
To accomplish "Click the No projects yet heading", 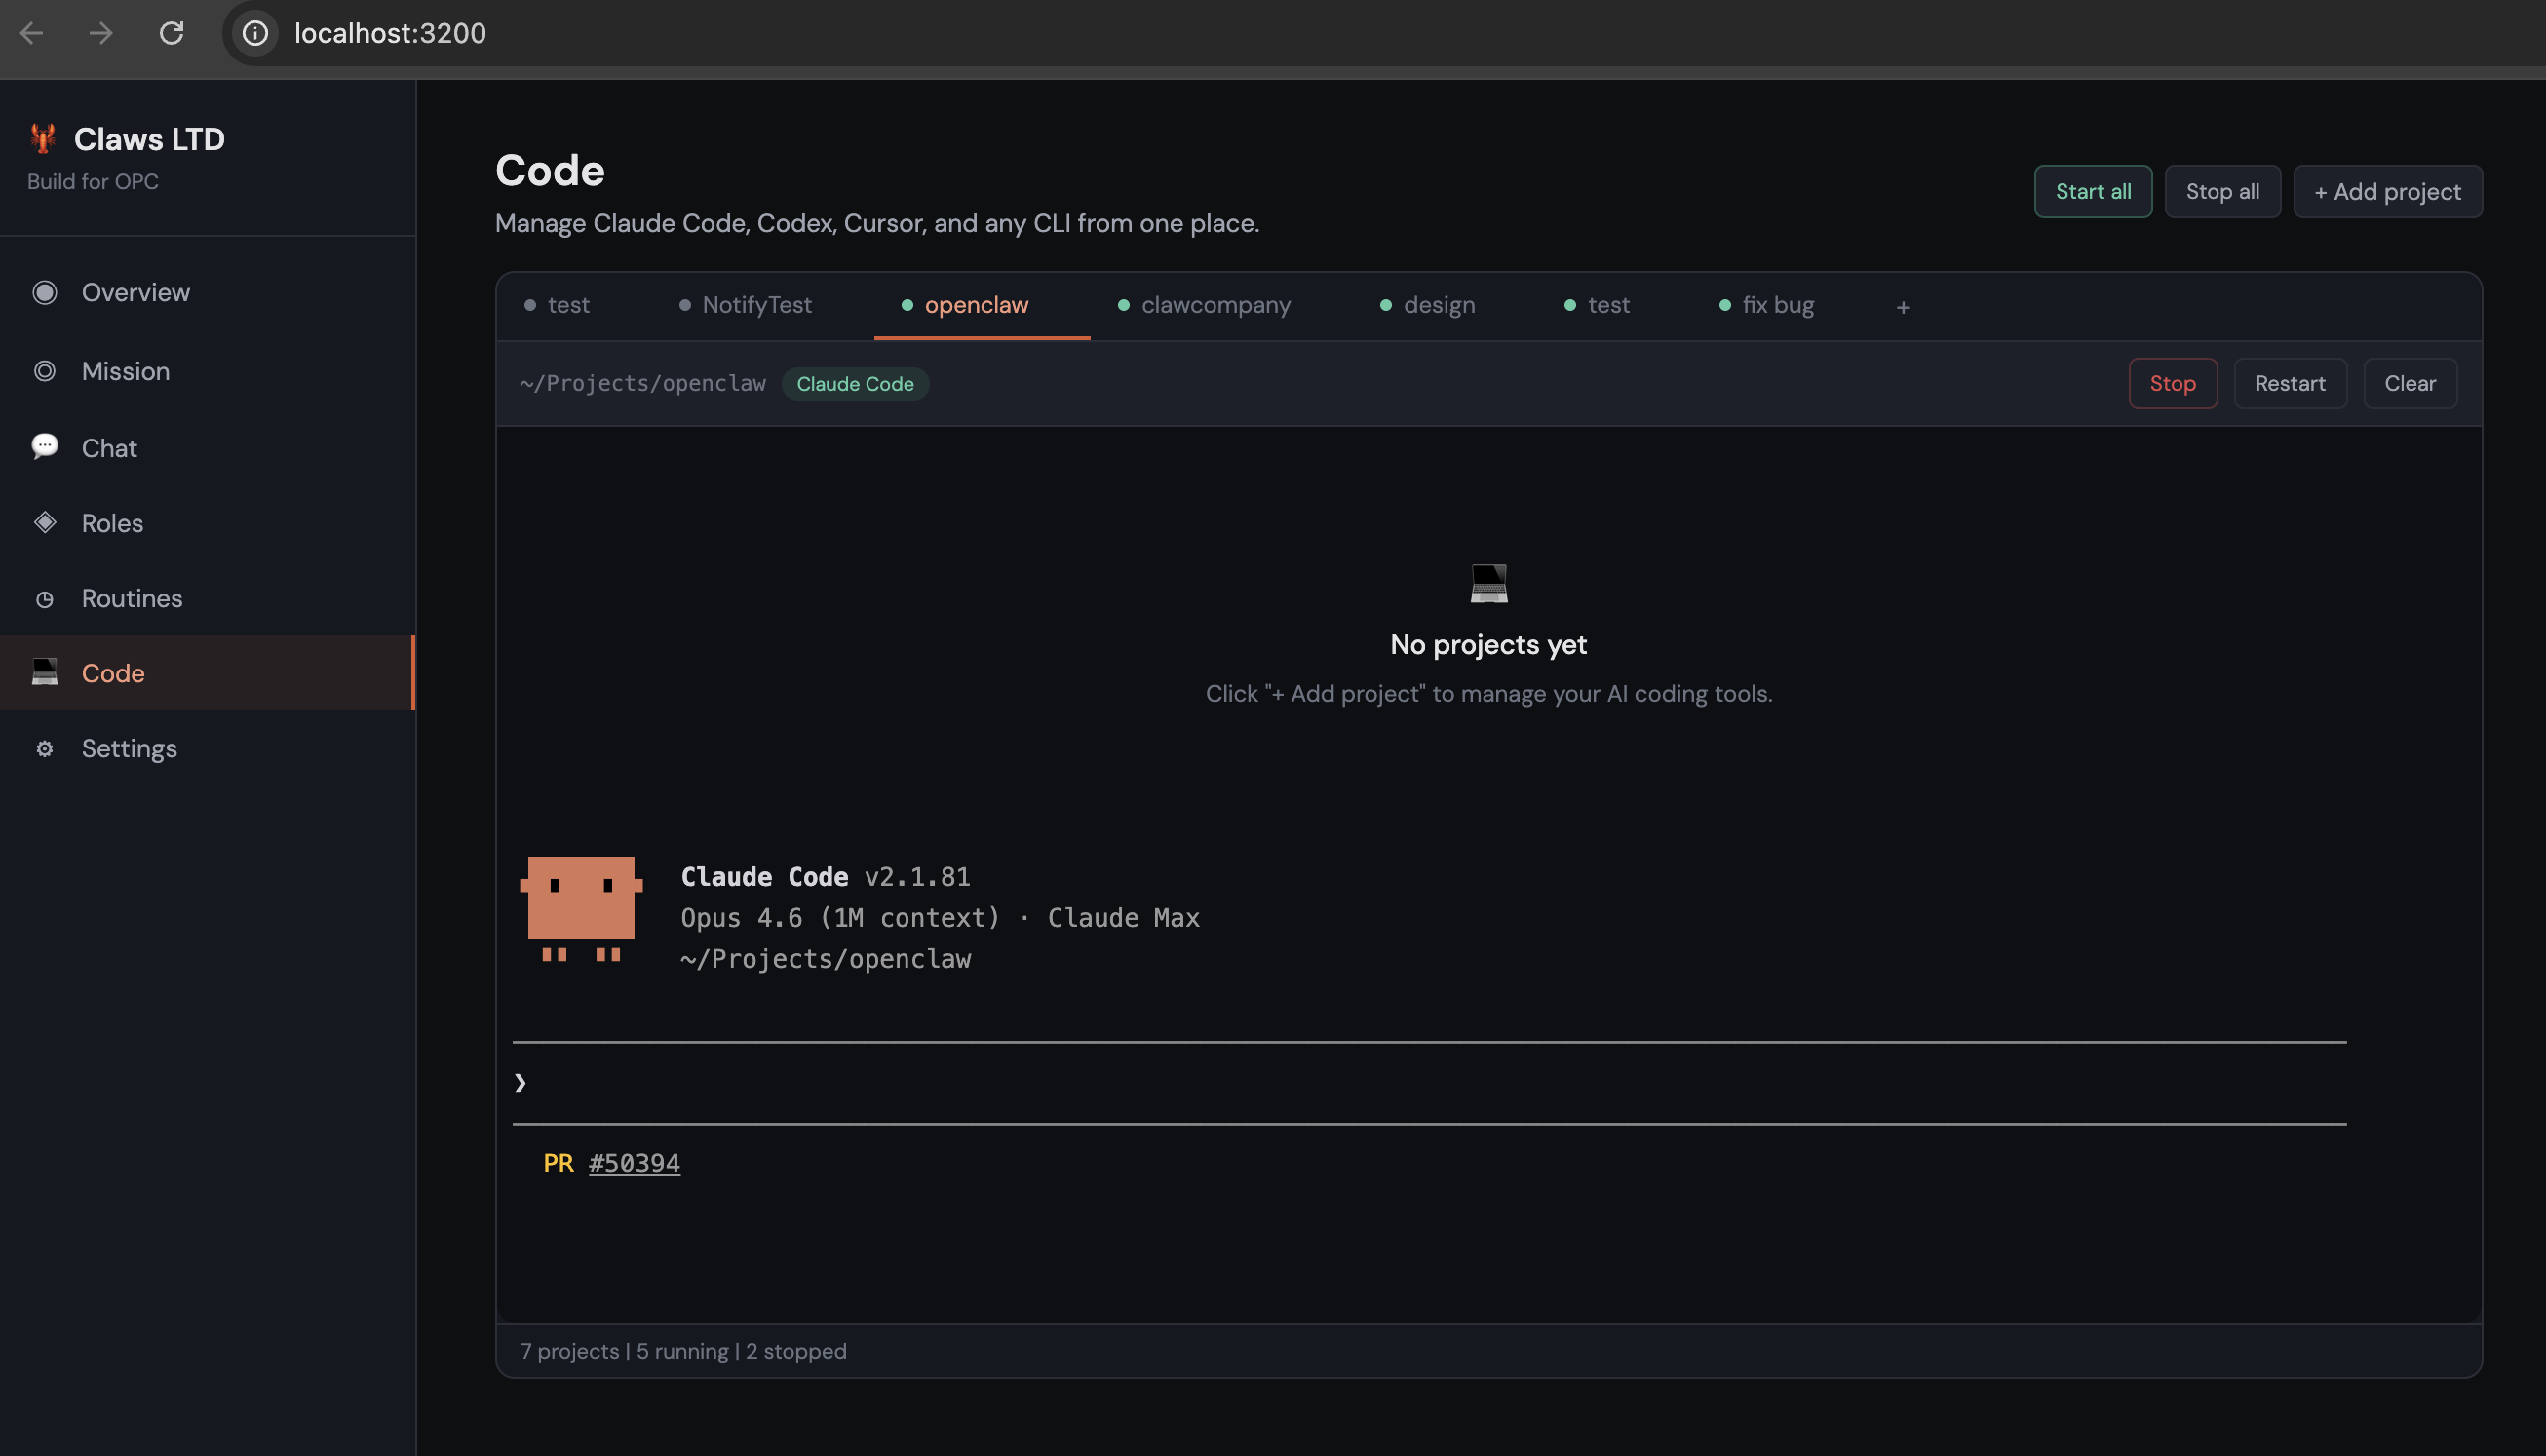I will (1488, 644).
